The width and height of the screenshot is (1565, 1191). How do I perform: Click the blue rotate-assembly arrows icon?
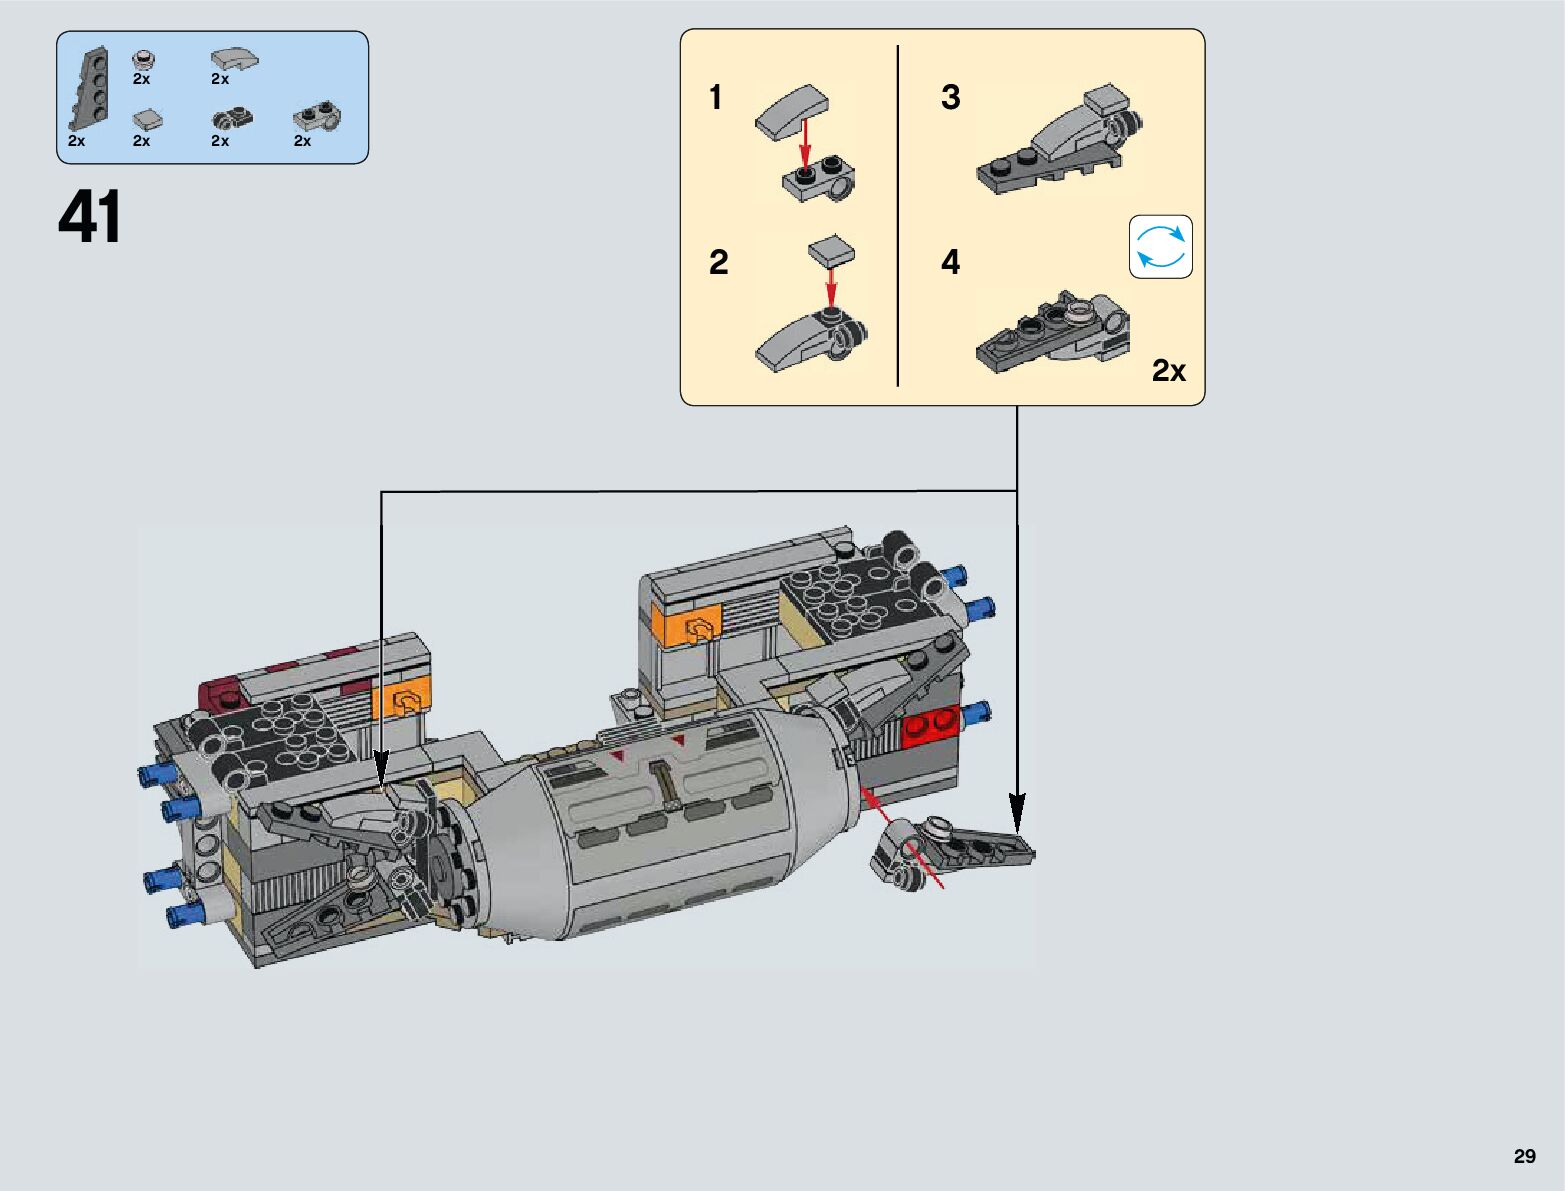pyautogui.click(x=1160, y=246)
